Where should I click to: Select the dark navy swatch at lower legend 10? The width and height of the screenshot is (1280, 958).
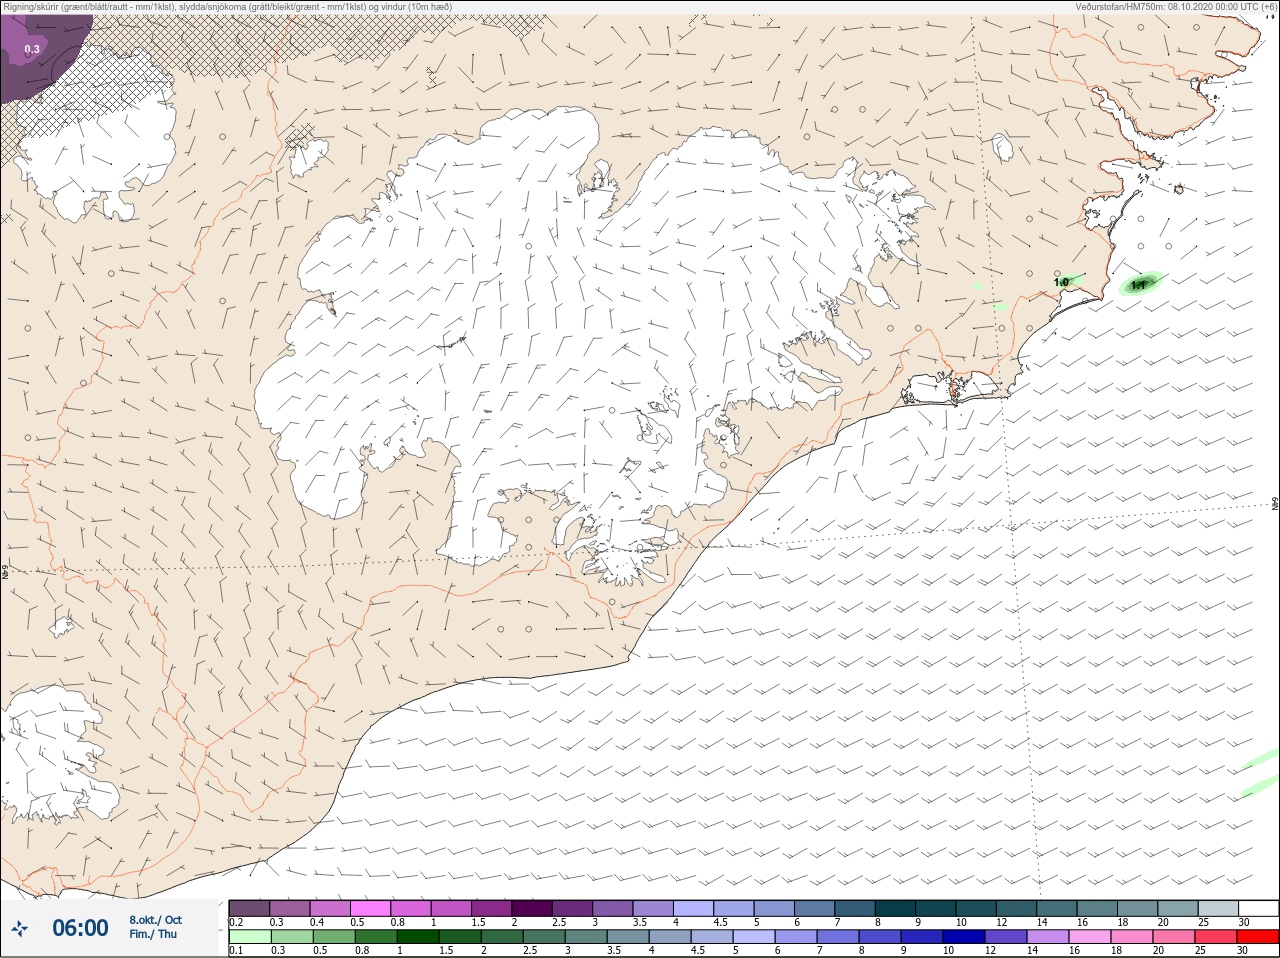(965, 937)
